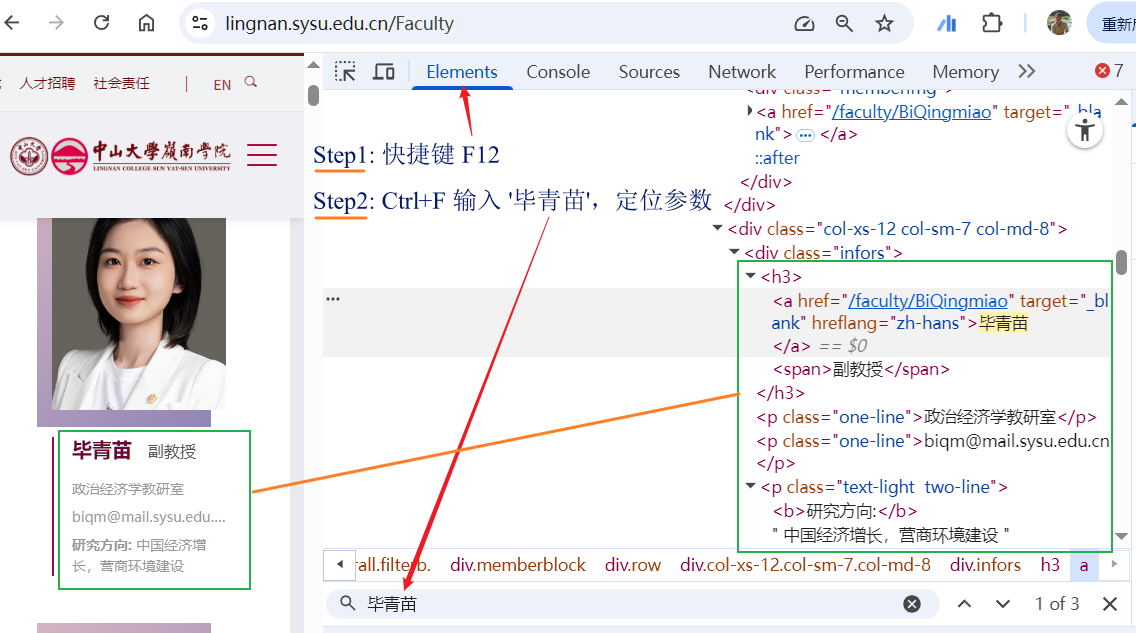Collapse the p text-light two-line node
The width and height of the screenshot is (1136, 633).
[751, 487]
